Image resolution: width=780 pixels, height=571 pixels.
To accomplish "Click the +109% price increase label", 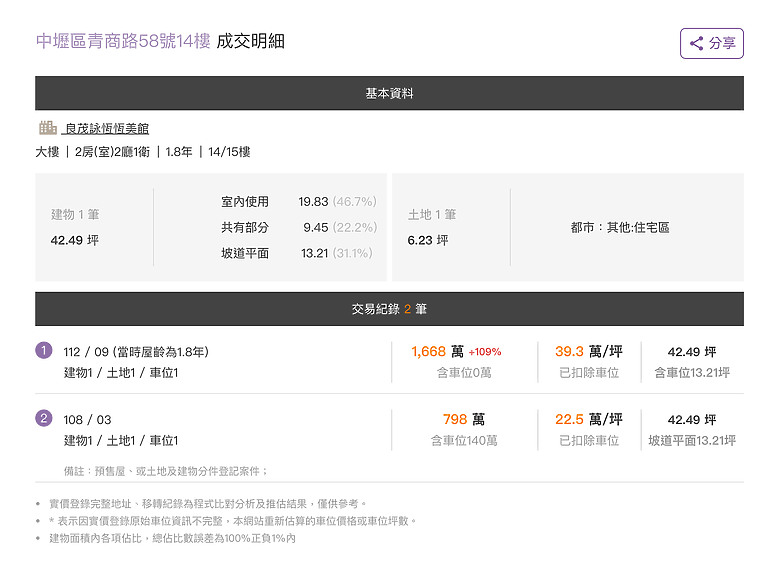I will coord(485,352).
